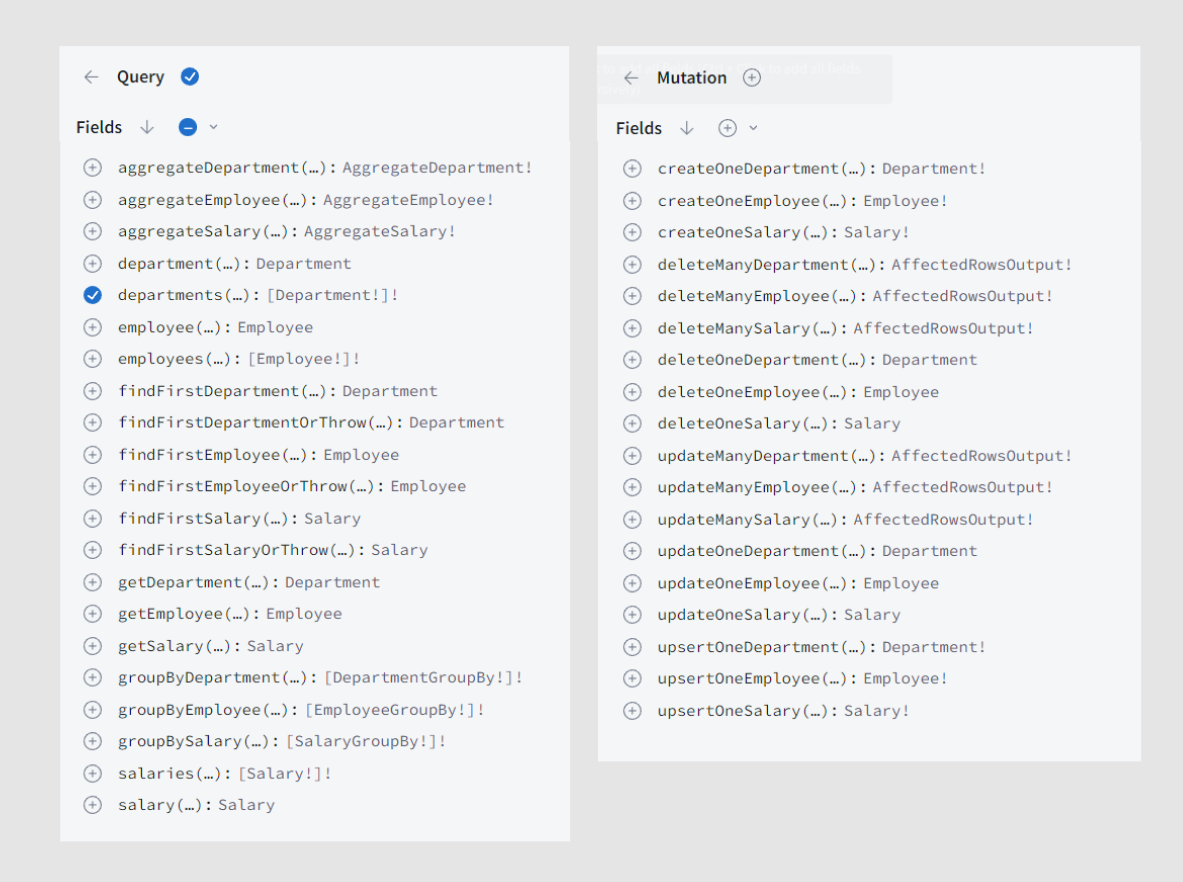Click the plus icon next to createOneSalary
This screenshot has height=882, width=1183.
click(632, 232)
